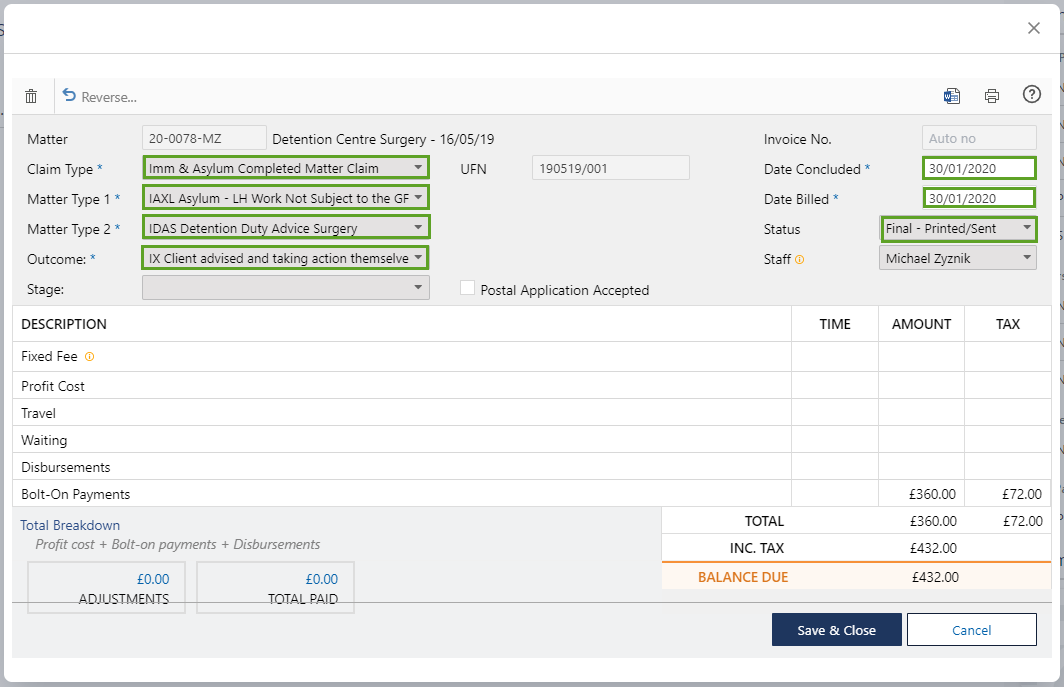The image size is (1064, 687).
Task: Expand Matter Type 1 dropdown
Action: [286, 199]
